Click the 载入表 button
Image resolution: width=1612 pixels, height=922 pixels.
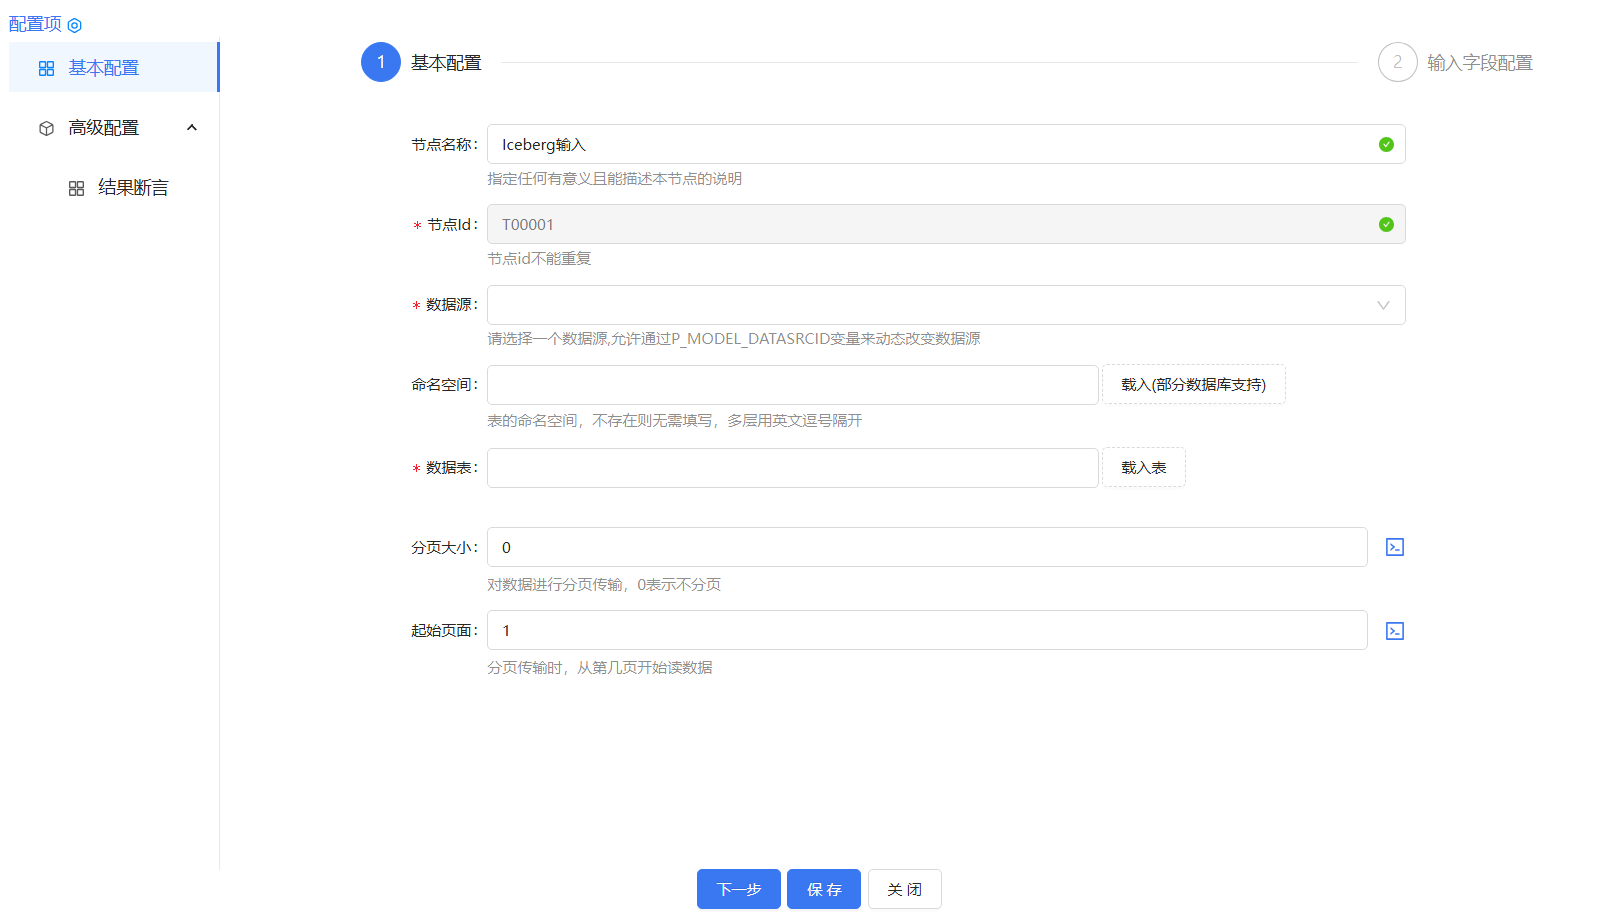(1143, 467)
